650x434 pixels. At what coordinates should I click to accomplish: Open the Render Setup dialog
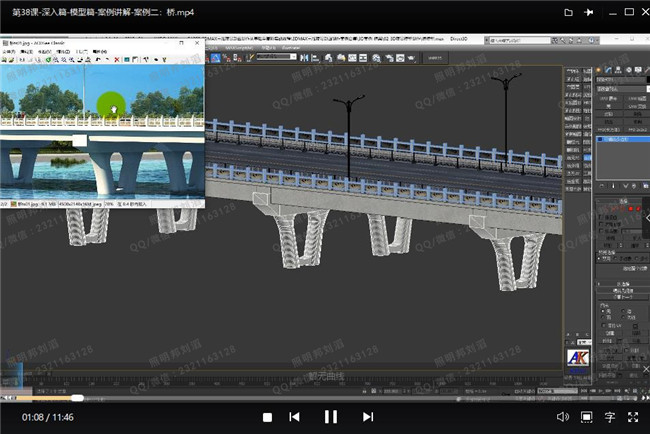[389, 58]
